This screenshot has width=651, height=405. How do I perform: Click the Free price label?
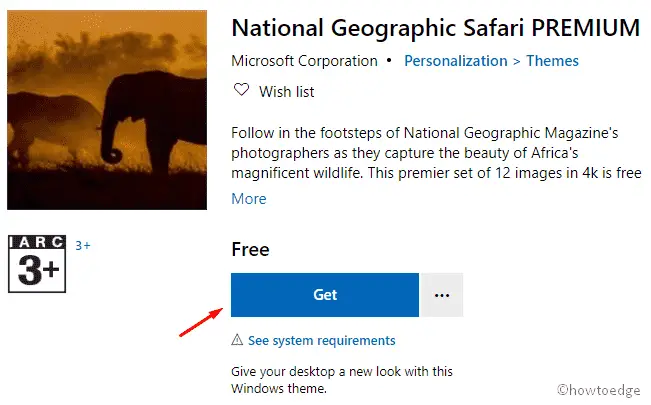(x=250, y=248)
